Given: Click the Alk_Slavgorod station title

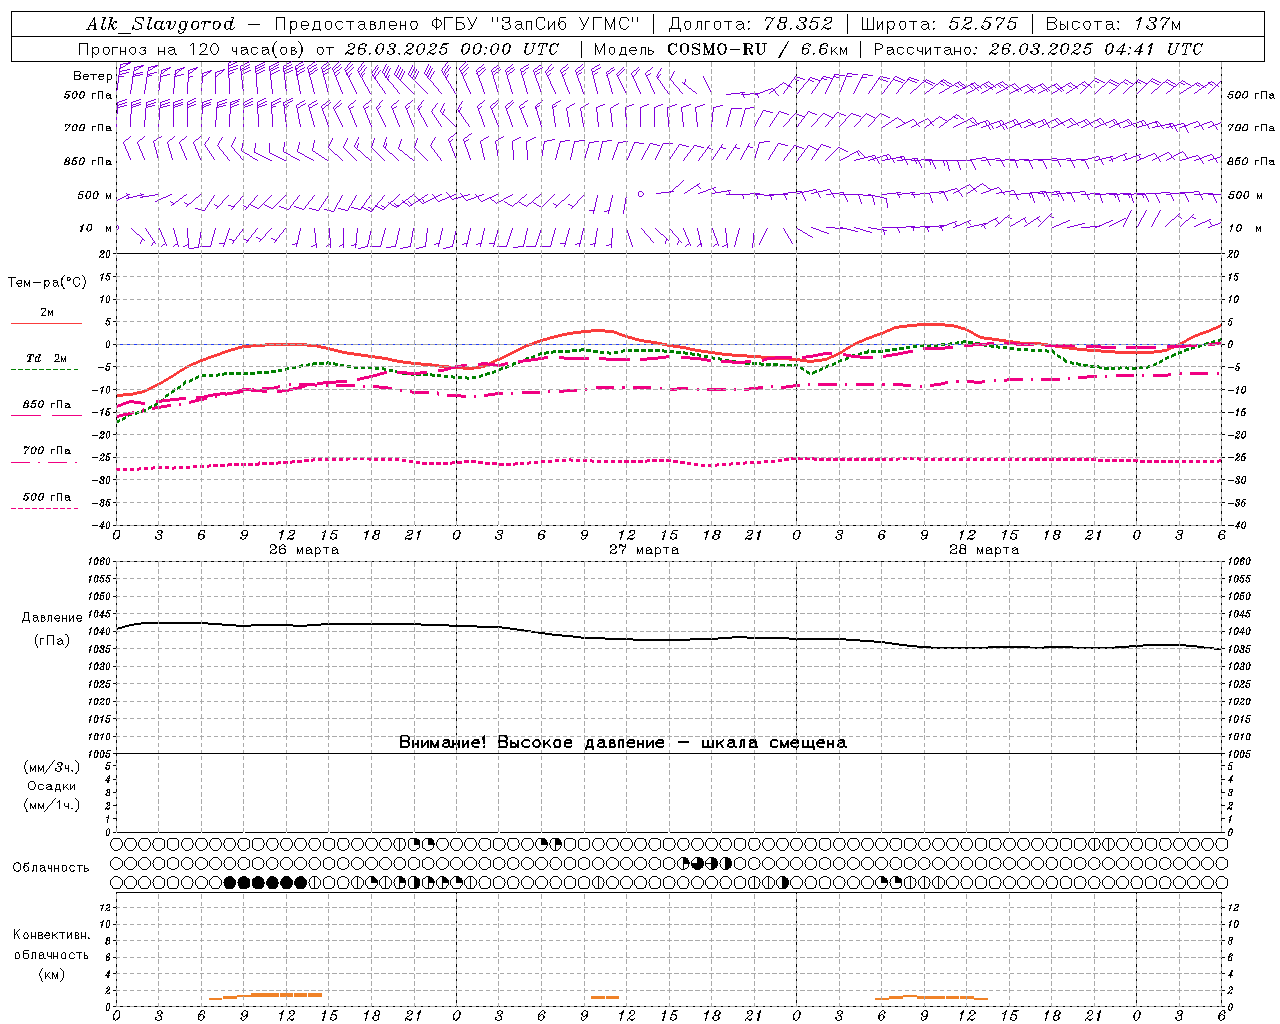Looking at the screenshot, I should [161, 24].
